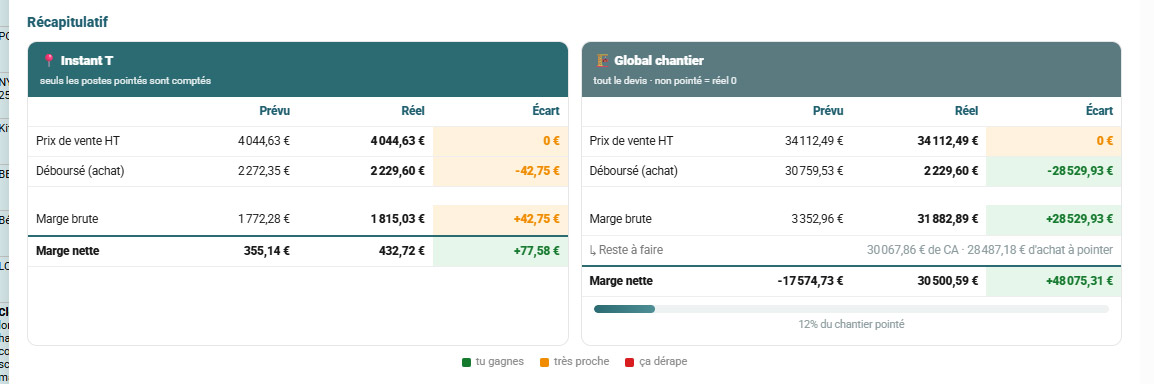The width and height of the screenshot is (1154, 384).
Task: Select the -17 574,73 € Marge nette prévu value
Action: point(810,281)
